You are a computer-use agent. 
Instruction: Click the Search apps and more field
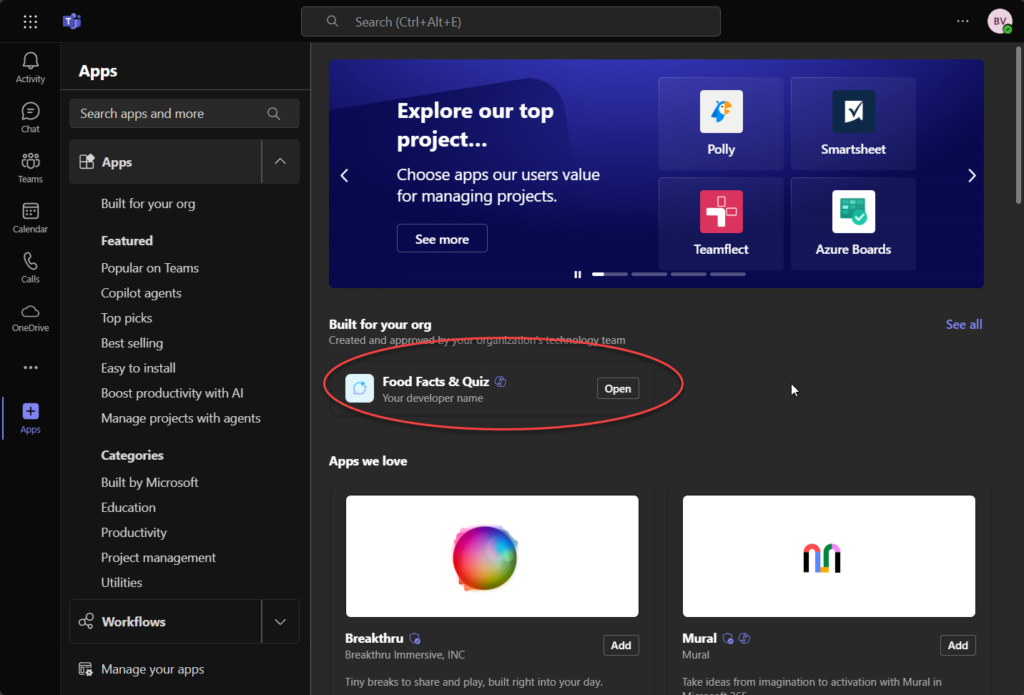[184, 114]
